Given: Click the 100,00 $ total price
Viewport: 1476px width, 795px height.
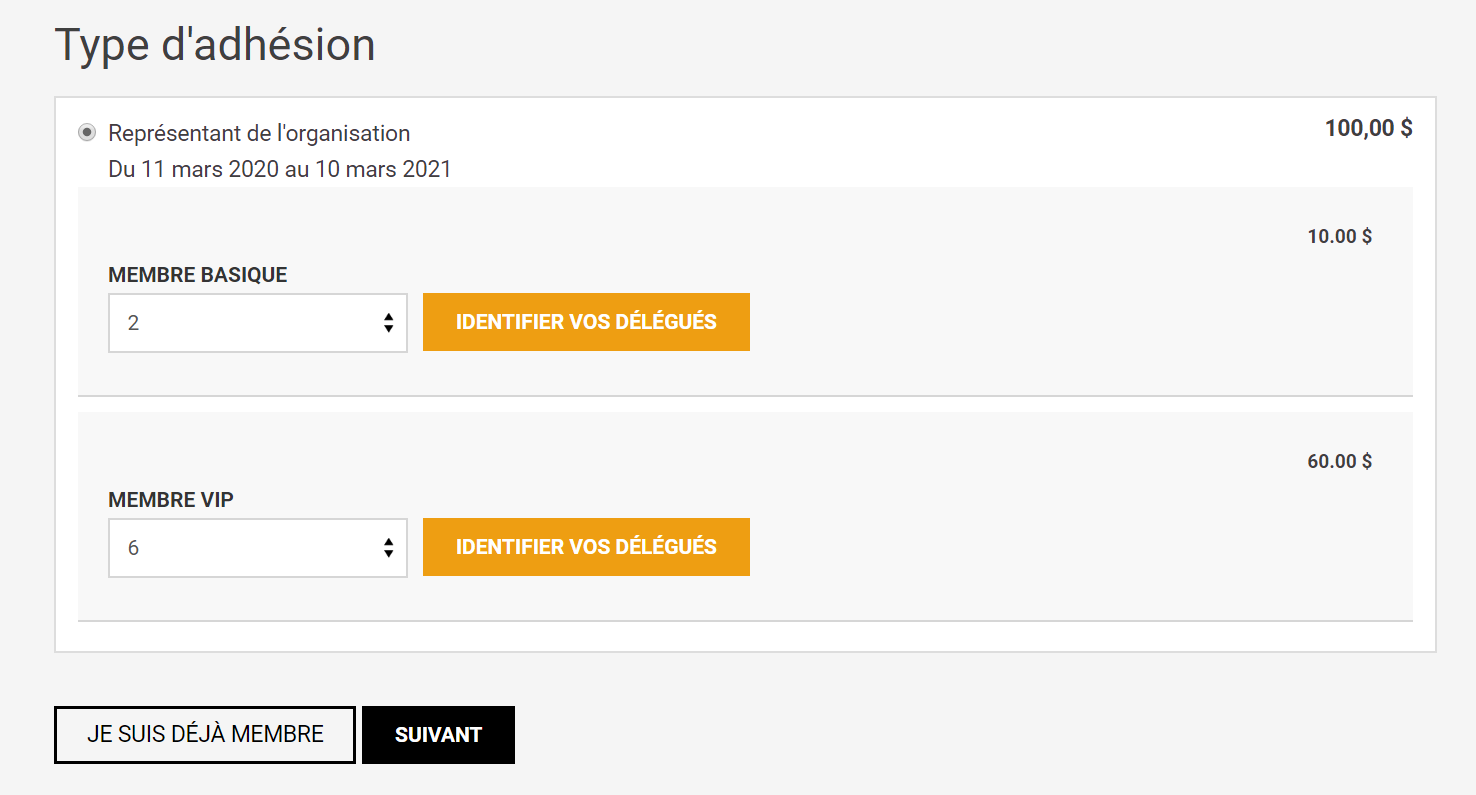Looking at the screenshot, I should [1368, 128].
